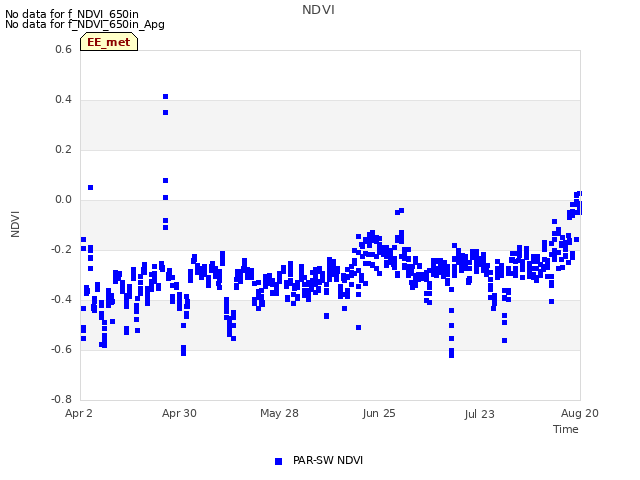Click the -0.8 y-axis tick label
The image size is (640, 480).
pyautogui.click(x=61, y=399)
